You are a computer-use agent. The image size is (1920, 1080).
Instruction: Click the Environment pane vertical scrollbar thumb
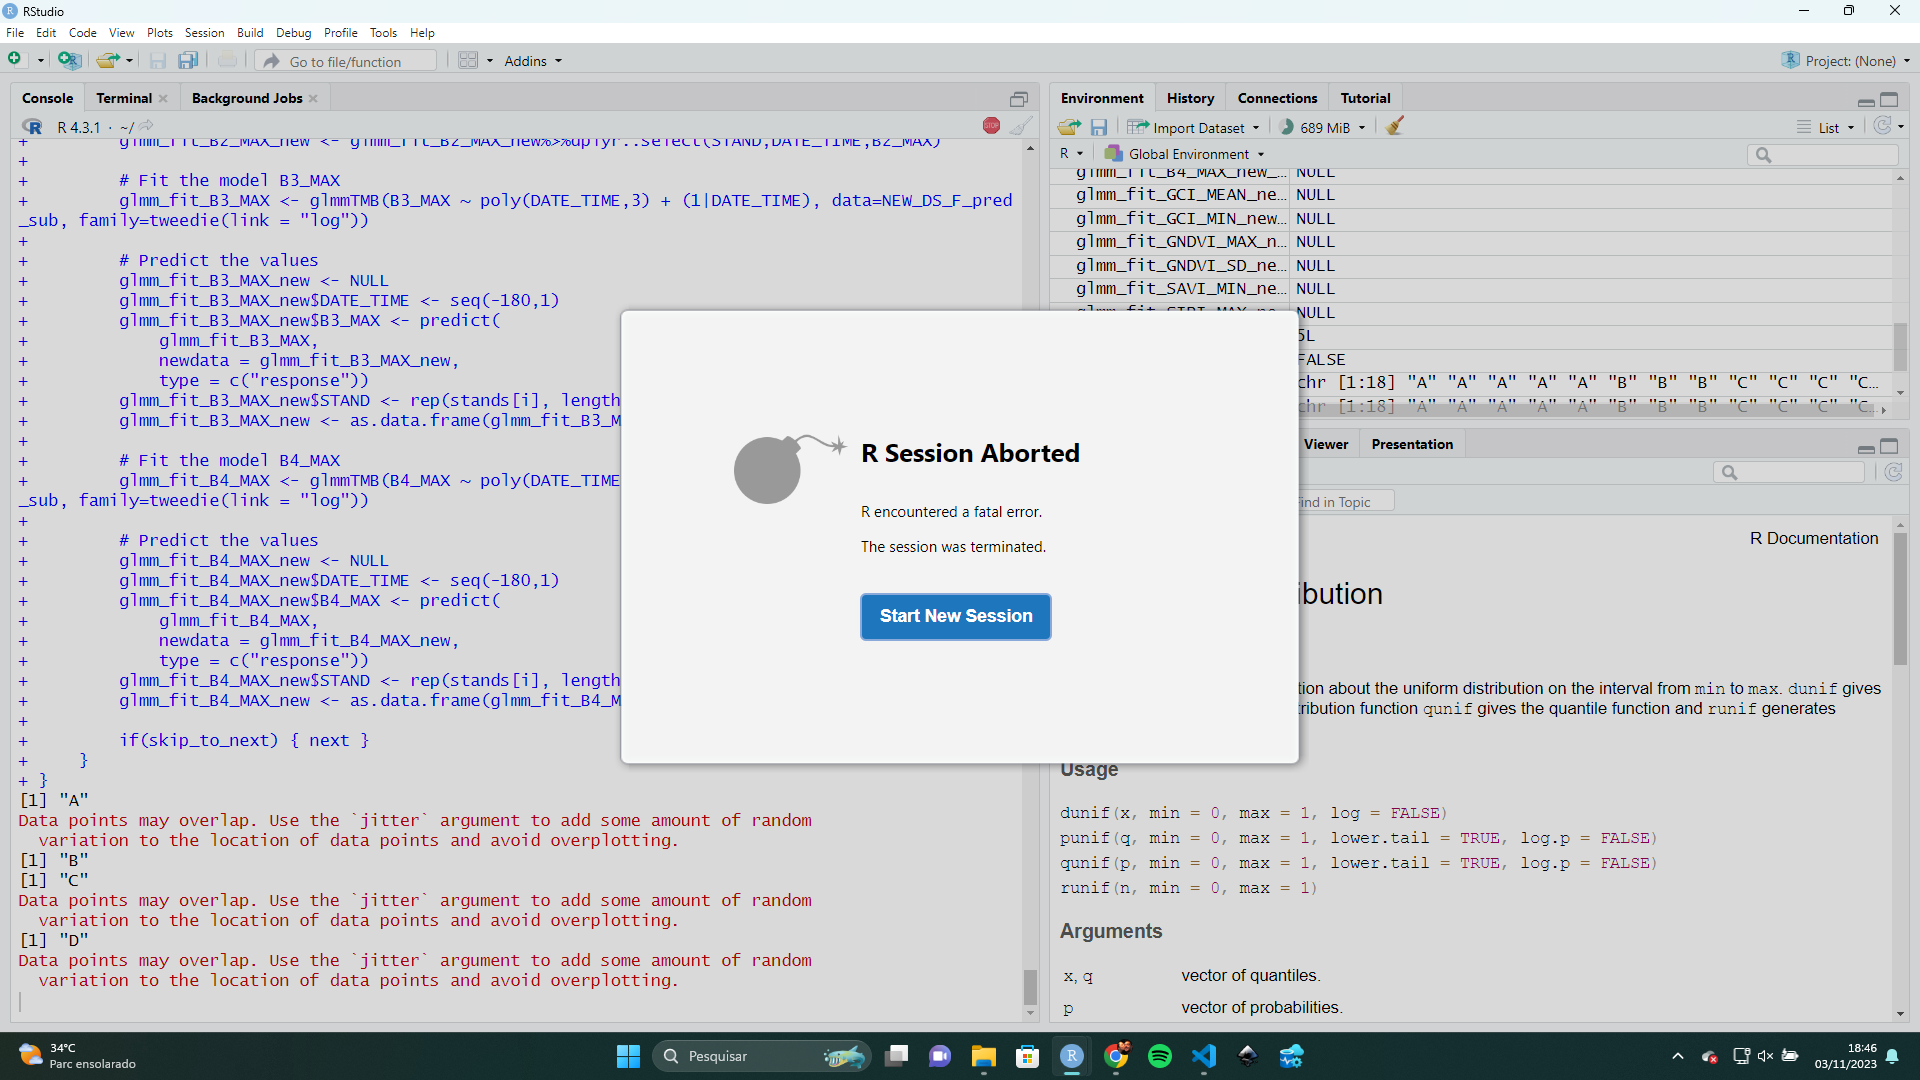1900,348
